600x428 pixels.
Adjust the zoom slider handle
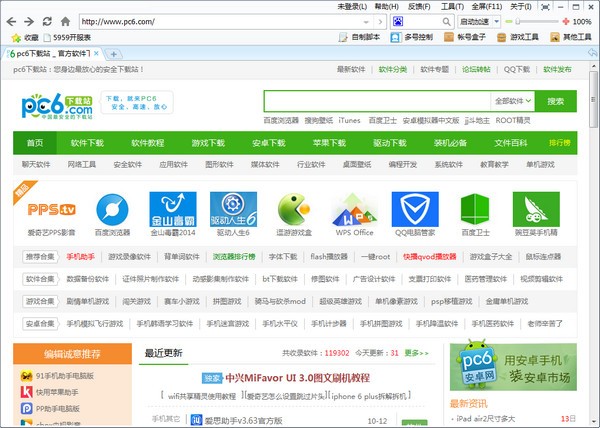(517, 21)
